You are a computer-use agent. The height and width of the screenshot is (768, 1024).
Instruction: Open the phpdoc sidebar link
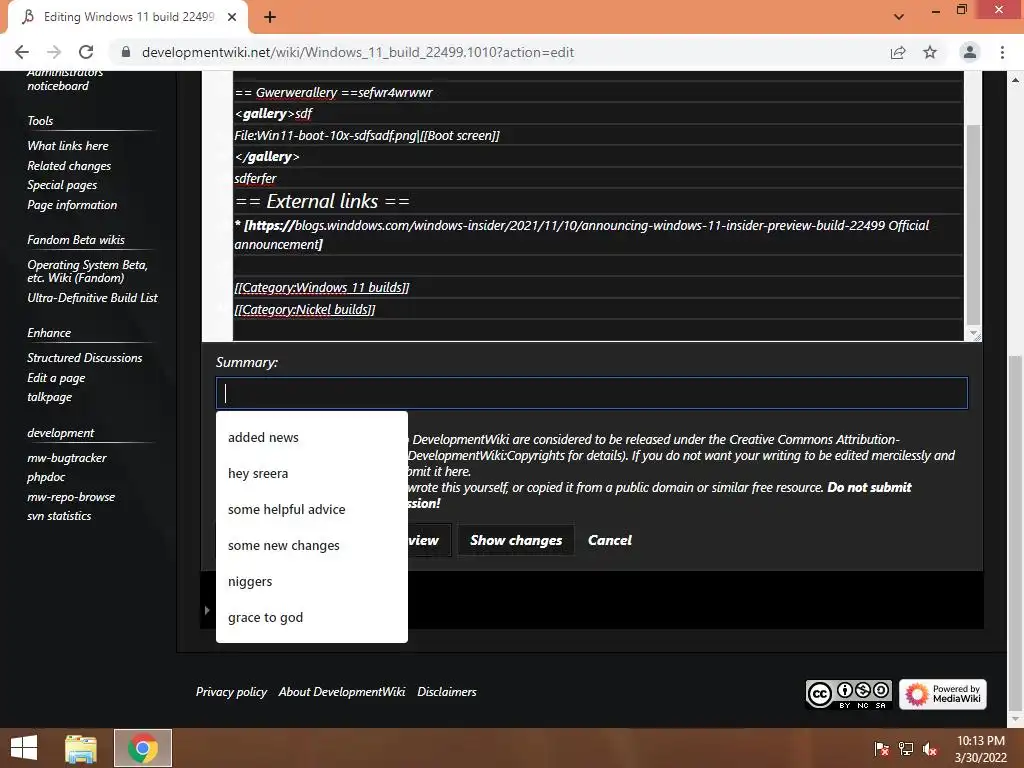(x=46, y=477)
